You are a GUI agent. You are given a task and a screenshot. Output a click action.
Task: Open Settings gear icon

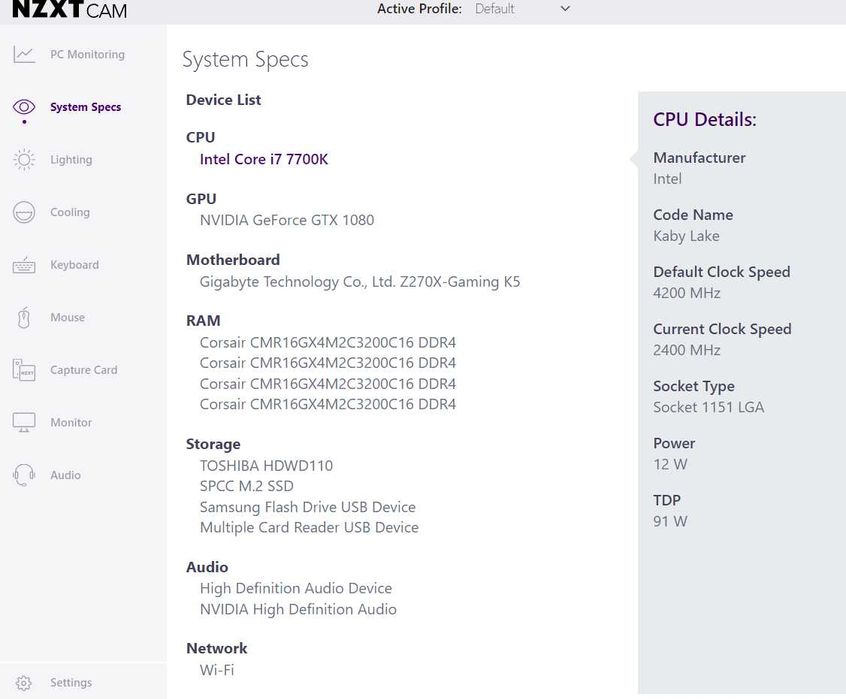point(24,683)
